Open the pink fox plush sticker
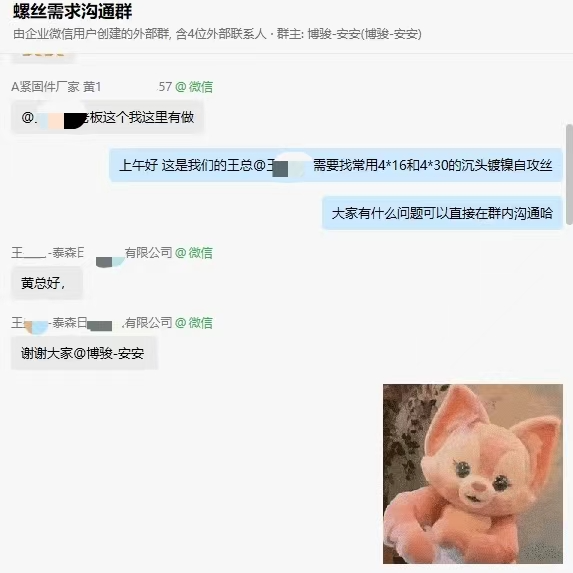Viewport: 573px width, 573px height. (x=473, y=474)
